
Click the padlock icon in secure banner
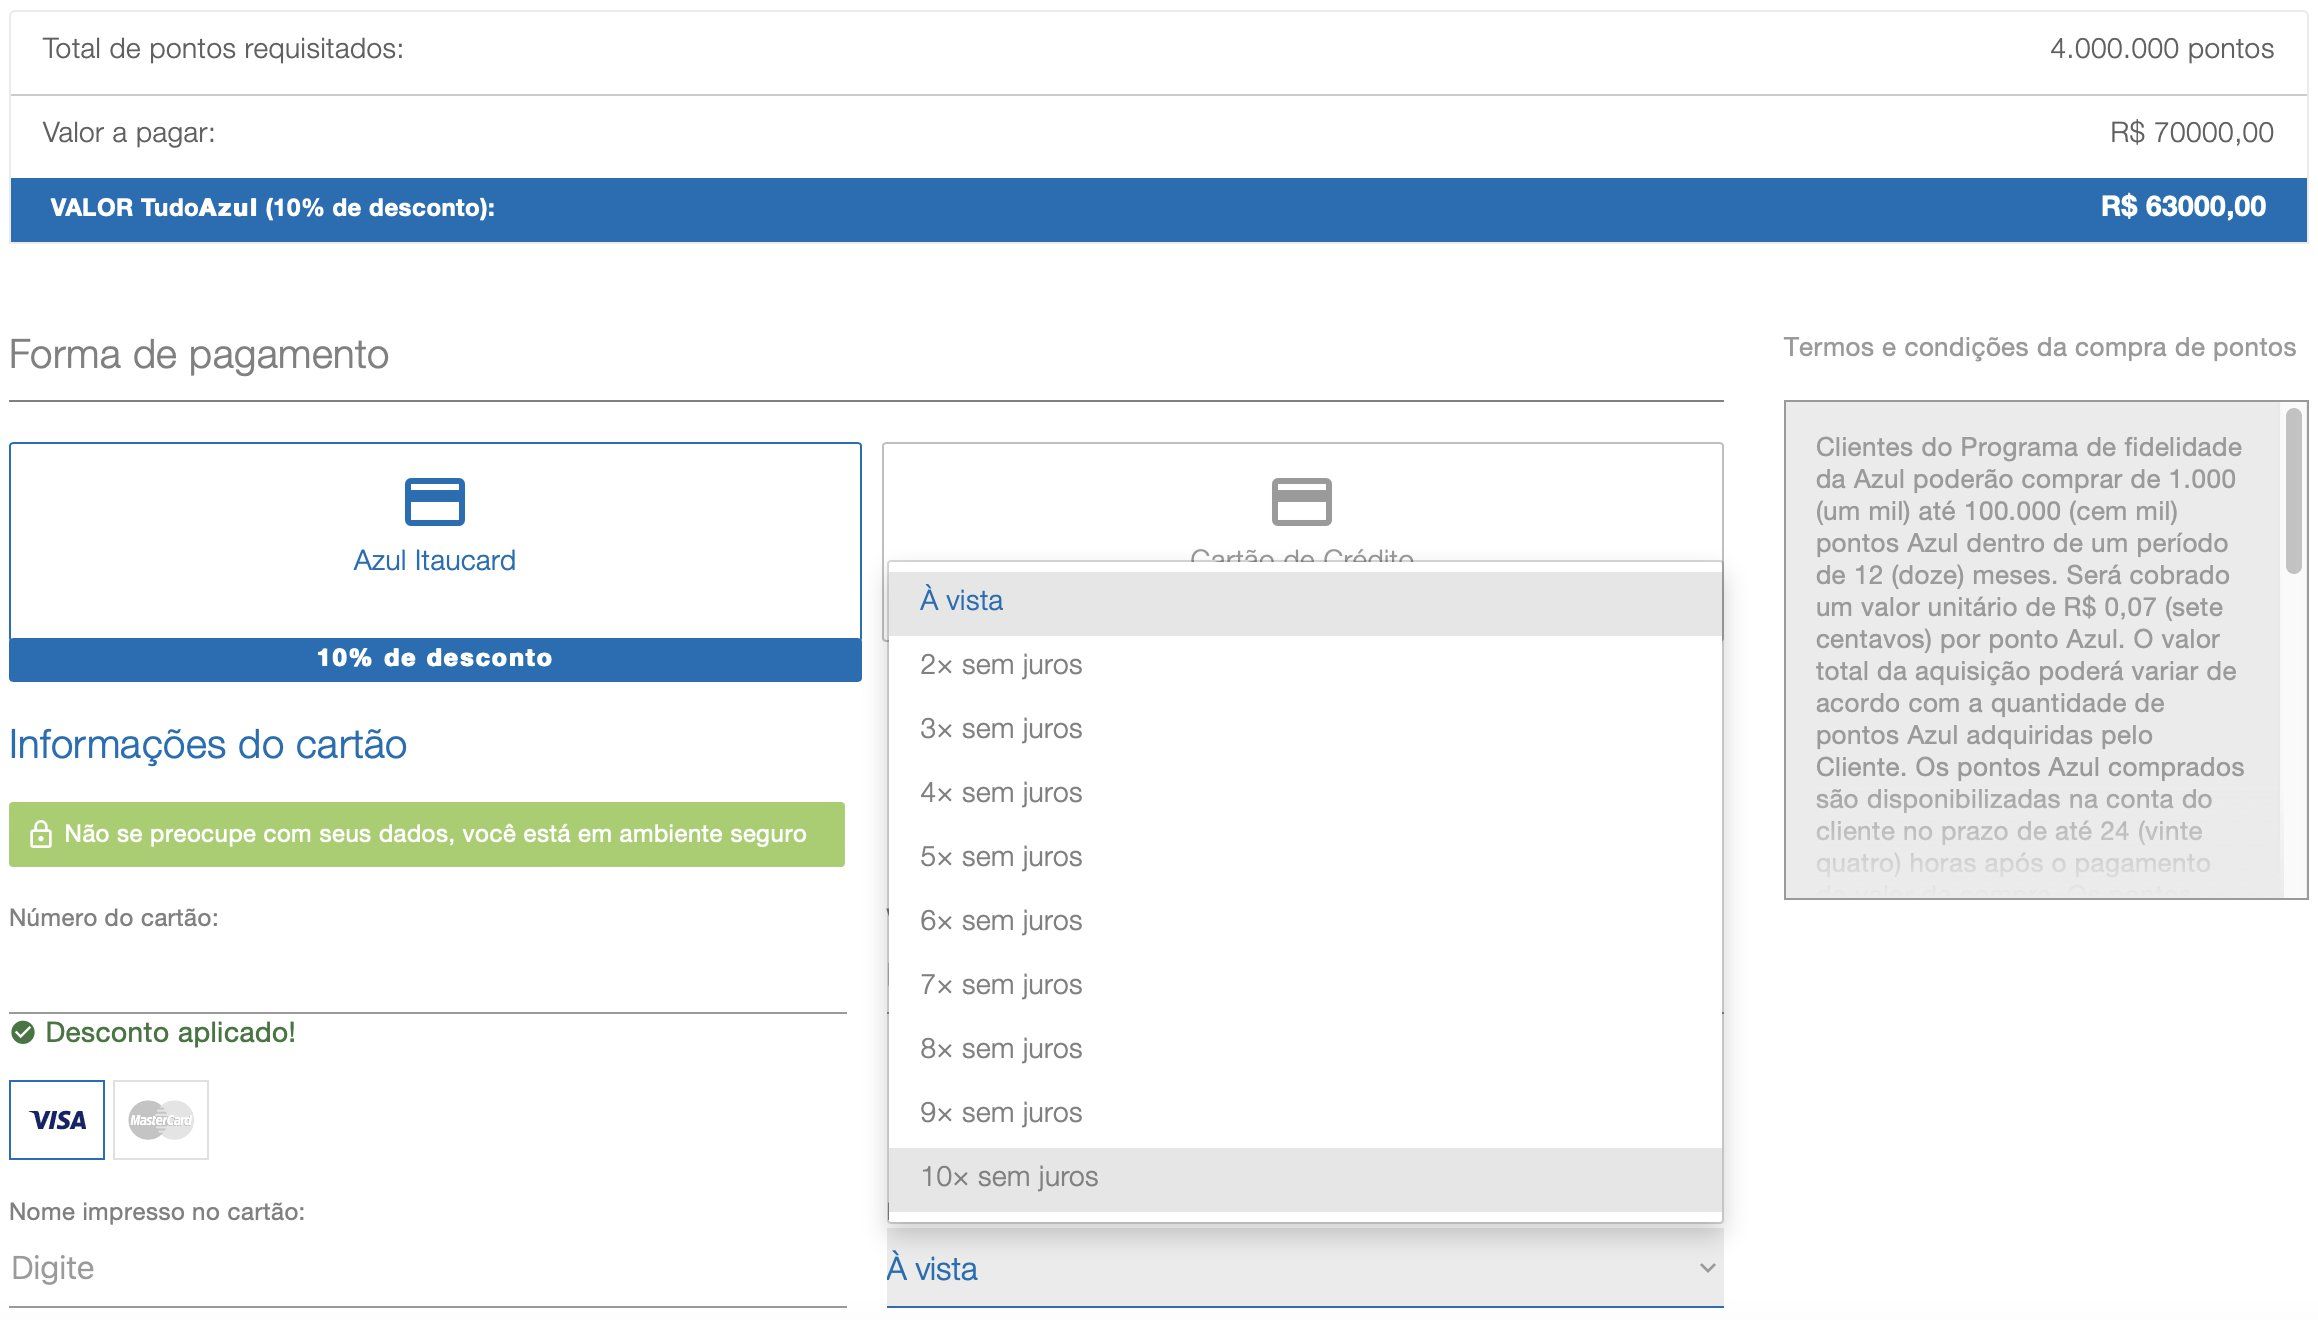pyautogui.click(x=41, y=834)
